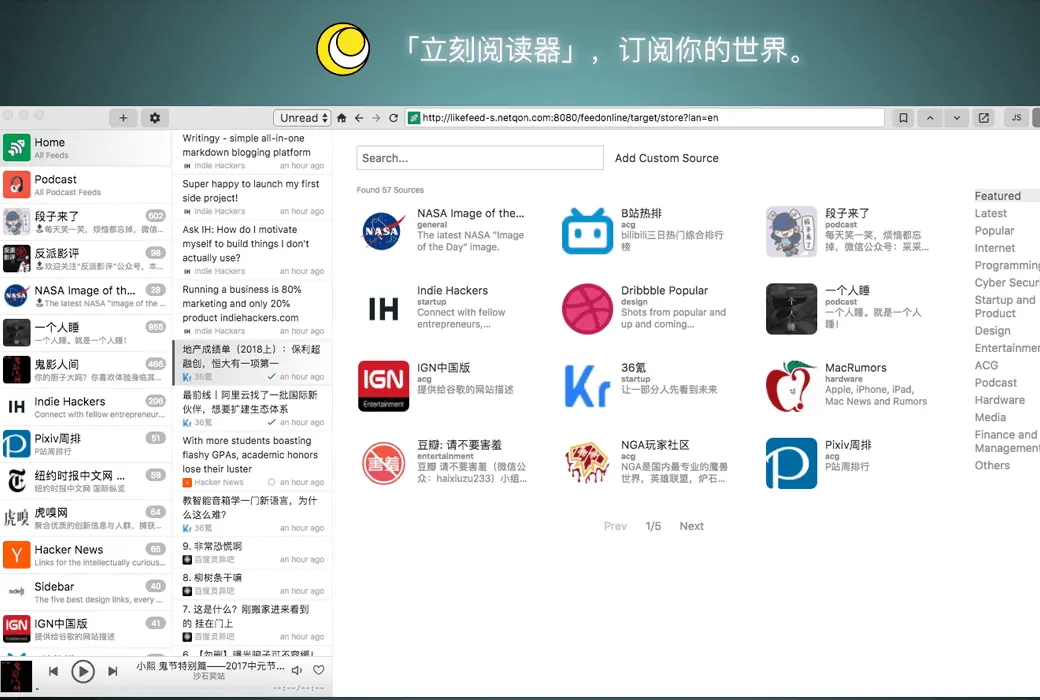Select Pixiv周排 source icon

791,462
